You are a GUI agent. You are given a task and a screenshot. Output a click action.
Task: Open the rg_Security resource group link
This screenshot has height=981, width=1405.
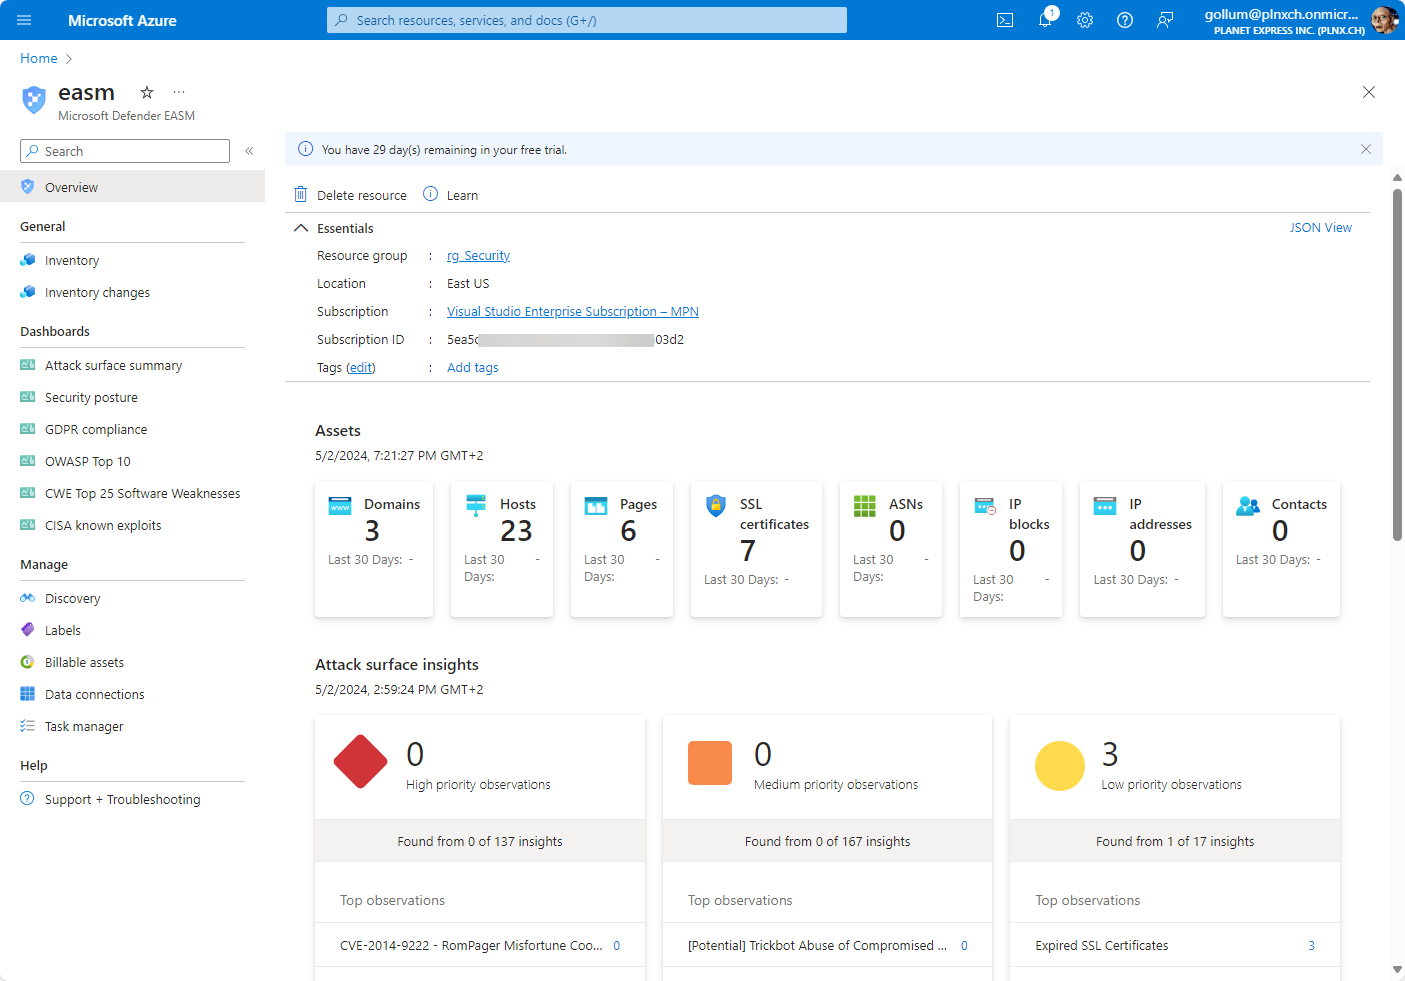tap(478, 256)
